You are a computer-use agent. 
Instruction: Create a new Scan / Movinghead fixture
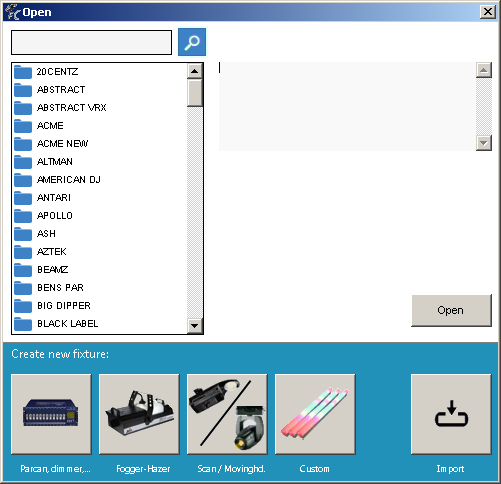click(x=227, y=414)
